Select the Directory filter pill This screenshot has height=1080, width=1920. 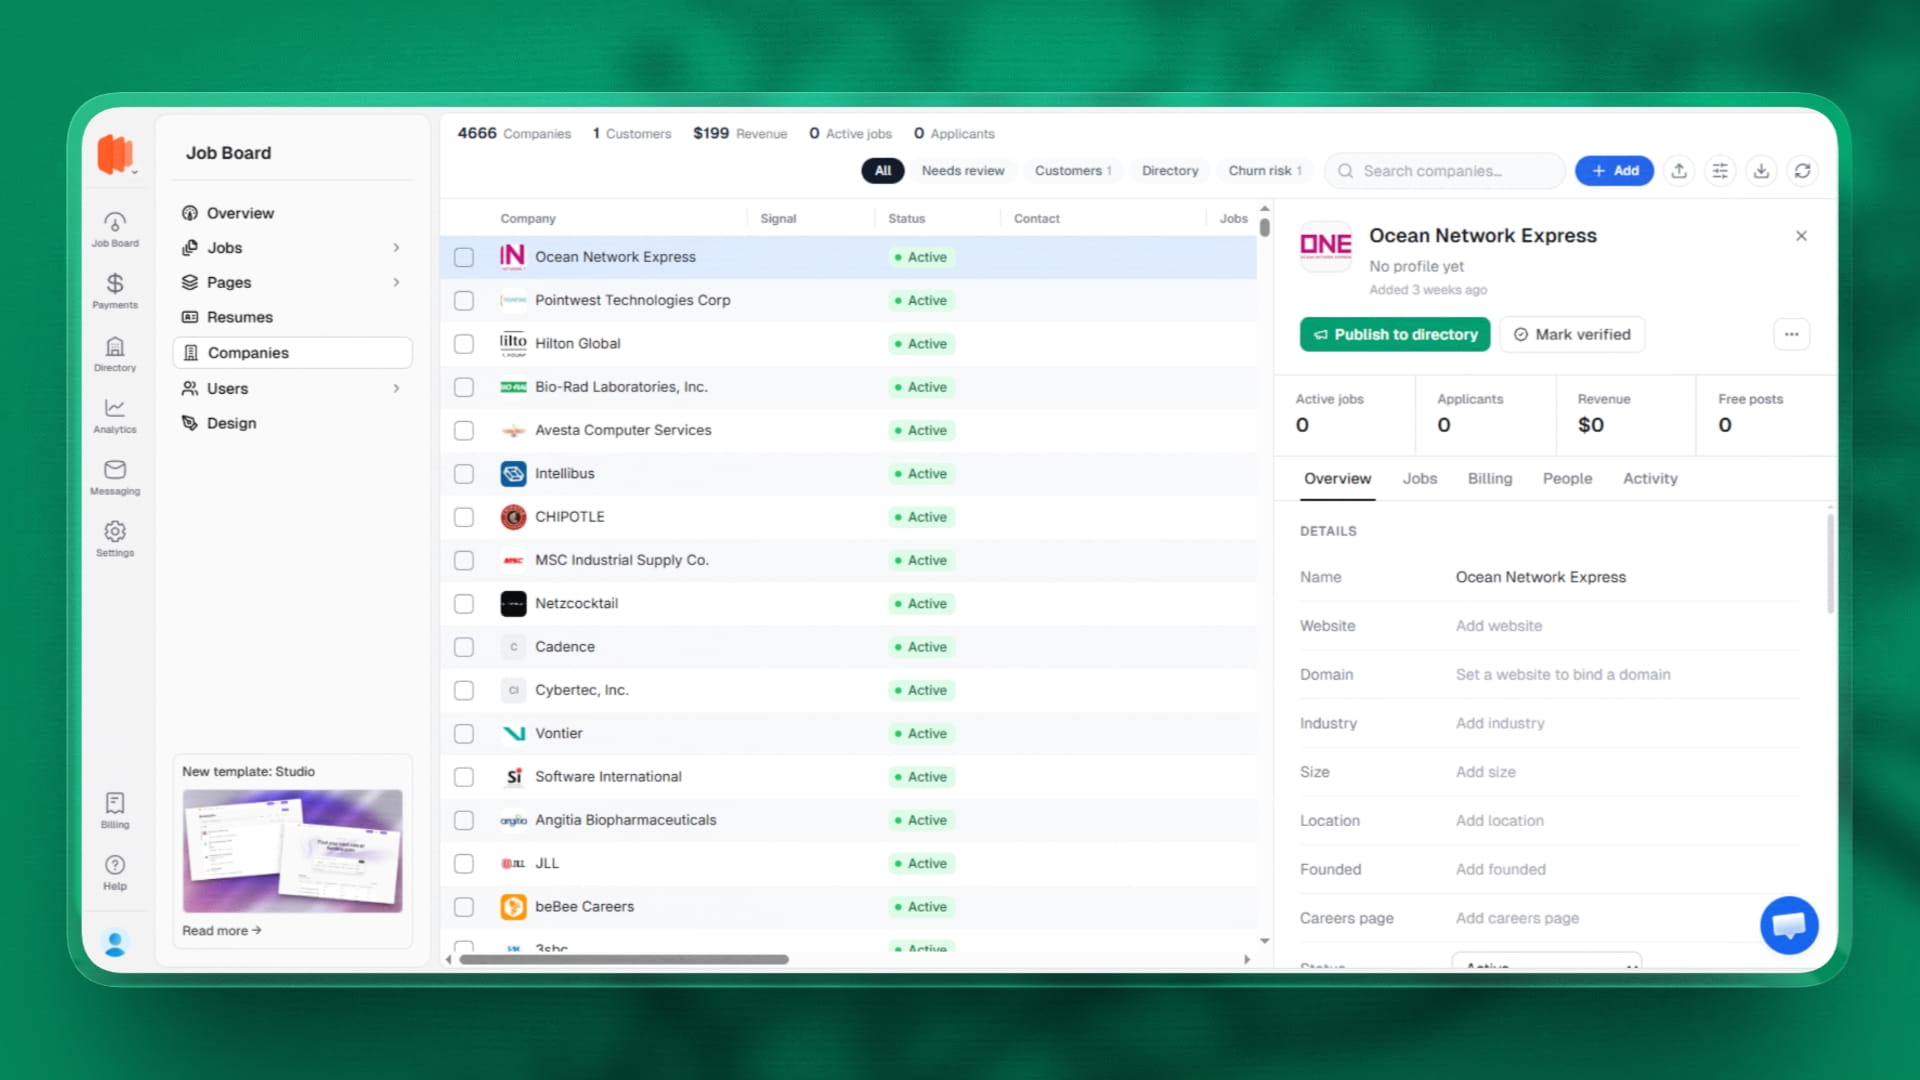1169,171
